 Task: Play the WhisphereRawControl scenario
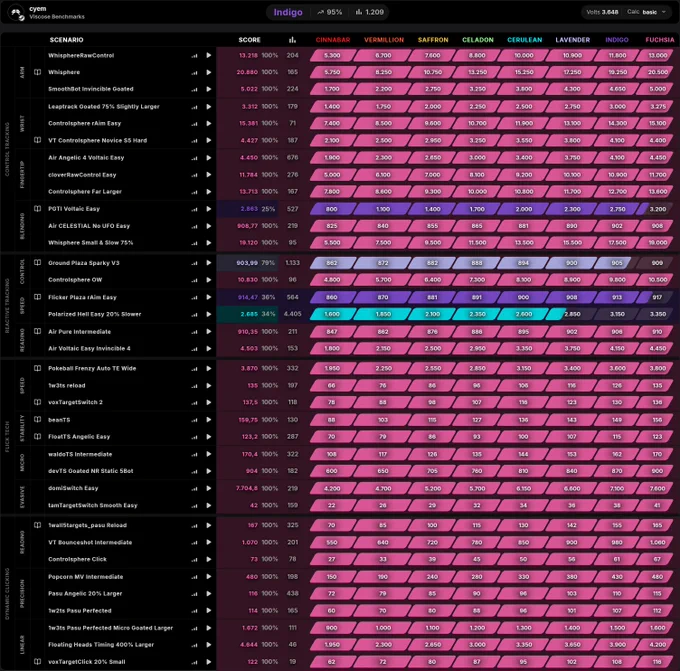(x=209, y=56)
